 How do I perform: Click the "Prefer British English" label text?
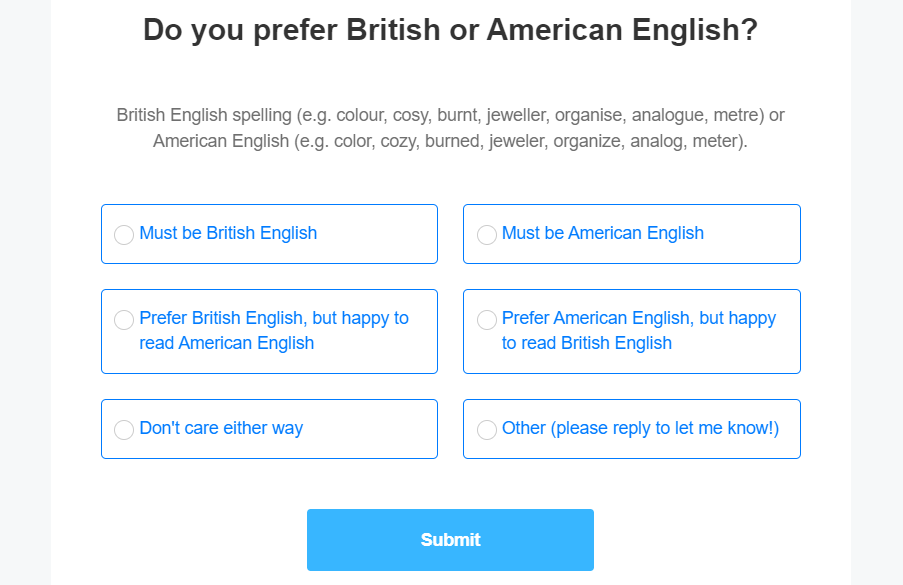point(272,331)
